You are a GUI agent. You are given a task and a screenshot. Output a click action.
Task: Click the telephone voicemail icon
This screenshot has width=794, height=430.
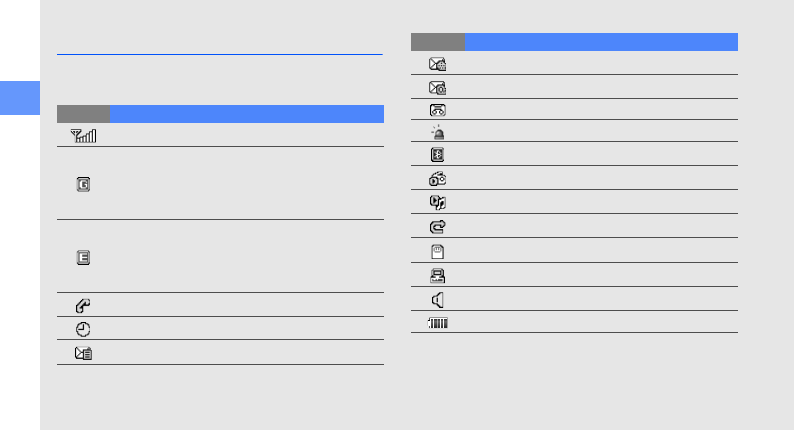pos(437,110)
